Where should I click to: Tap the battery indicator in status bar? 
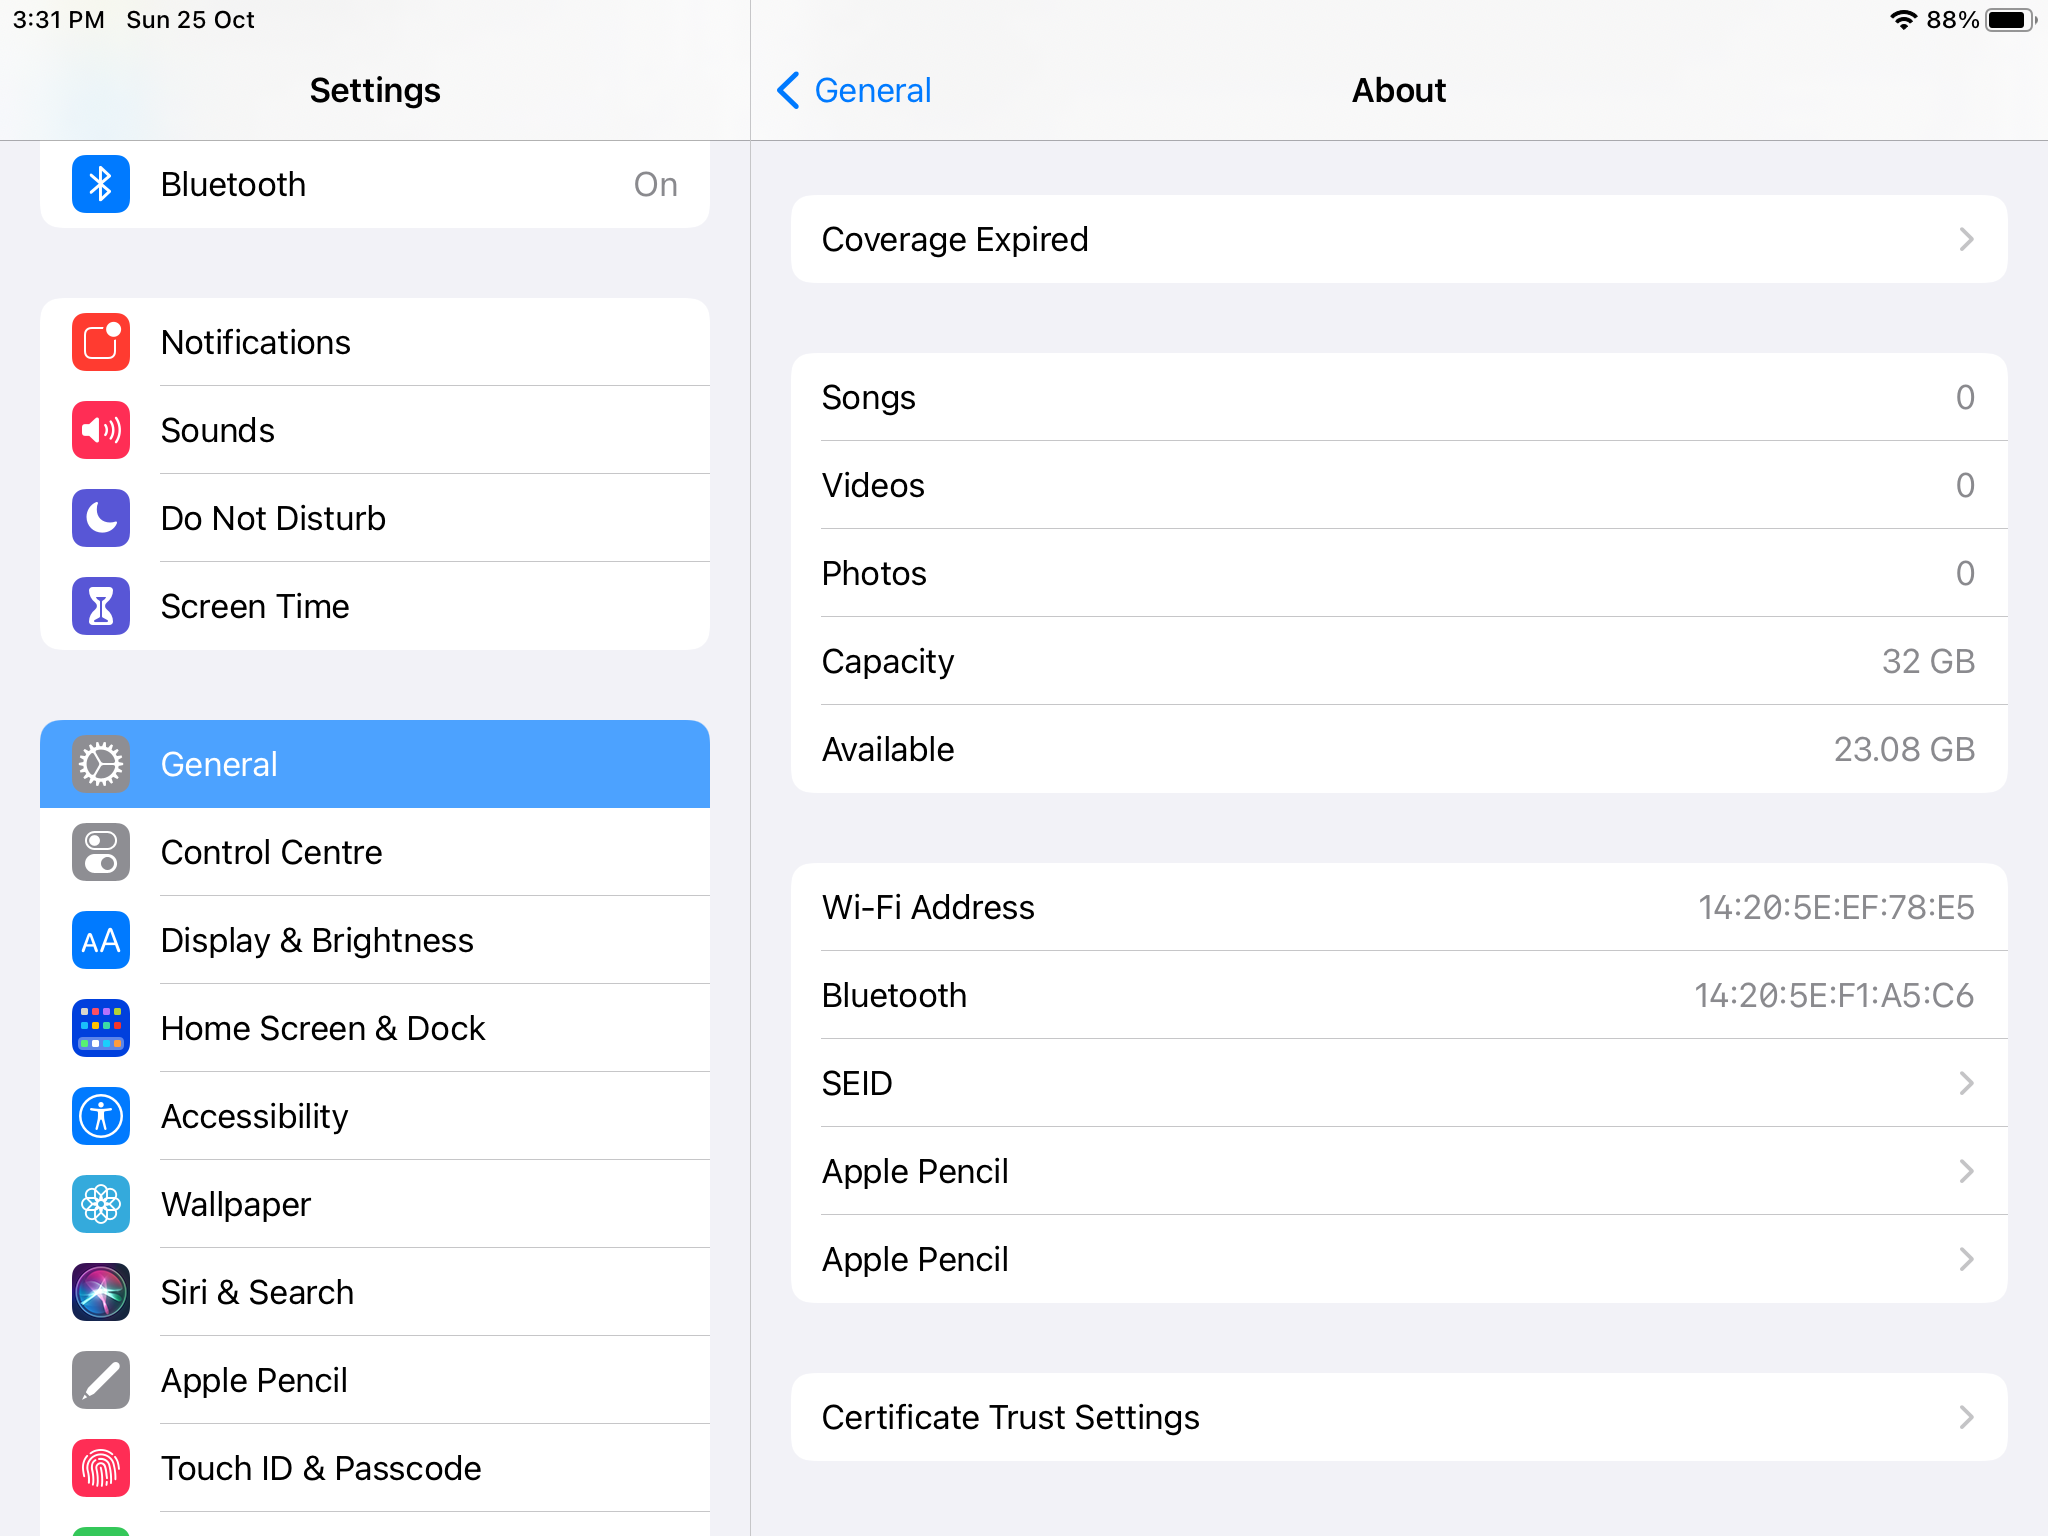point(2010,20)
